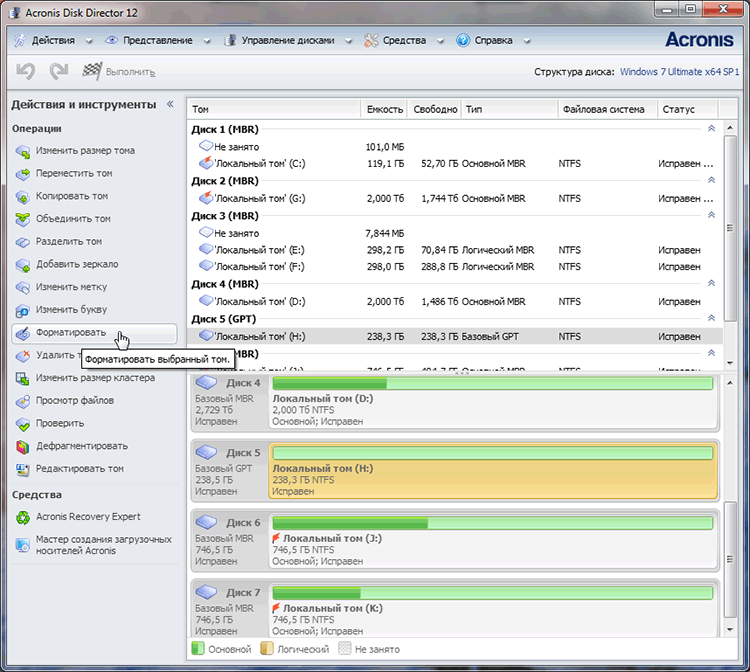750x672 pixels.
Task: Click the Browse files icon
Action: (x=22, y=401)
